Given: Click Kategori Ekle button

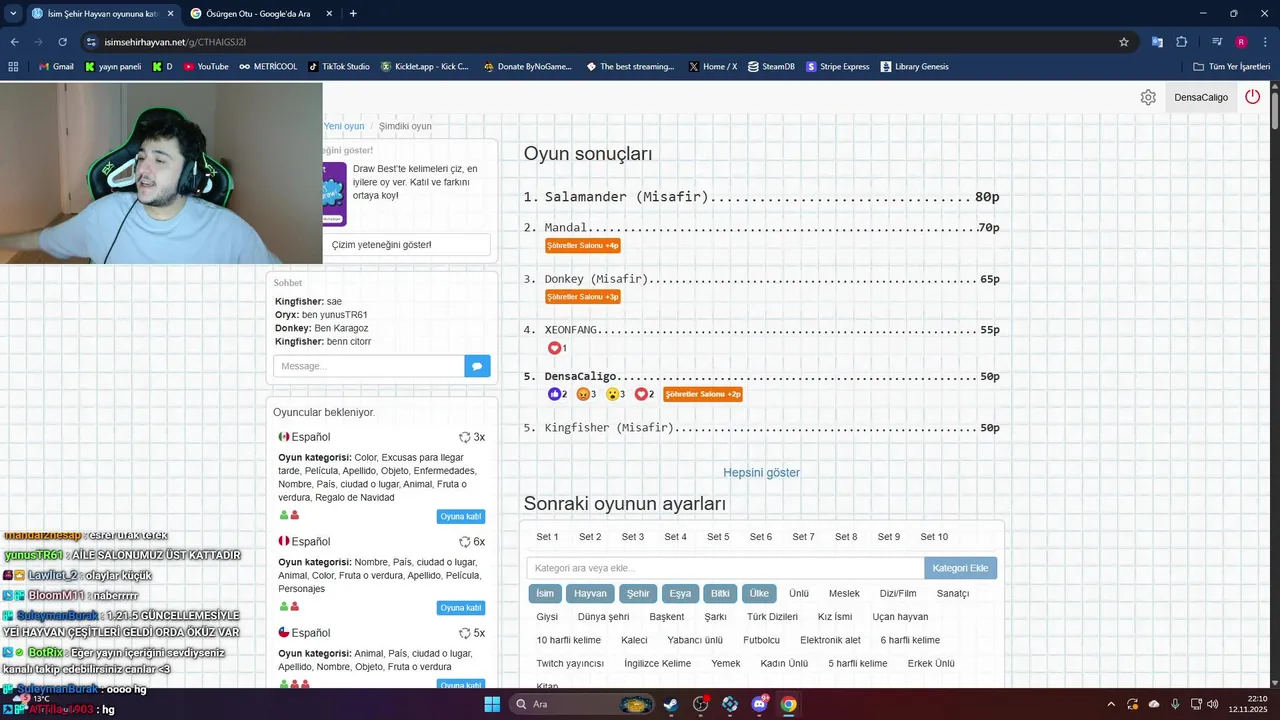Looking at the screenshot, I should tap(960, 568).
